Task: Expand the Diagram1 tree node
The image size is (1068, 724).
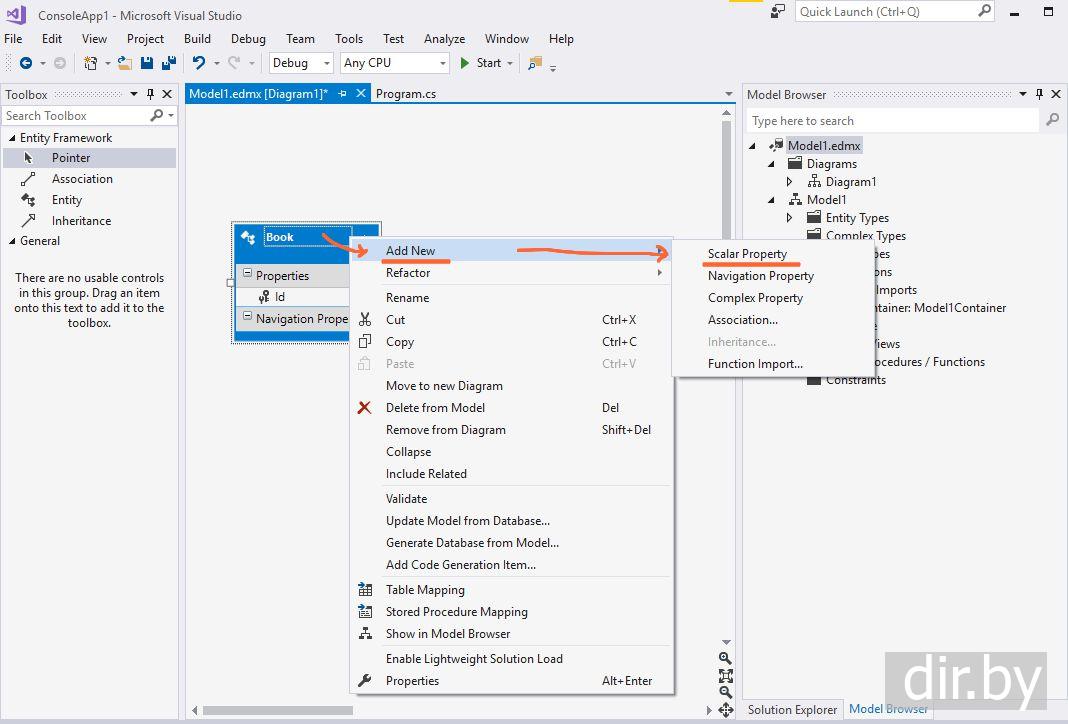Action: (790, 182)
